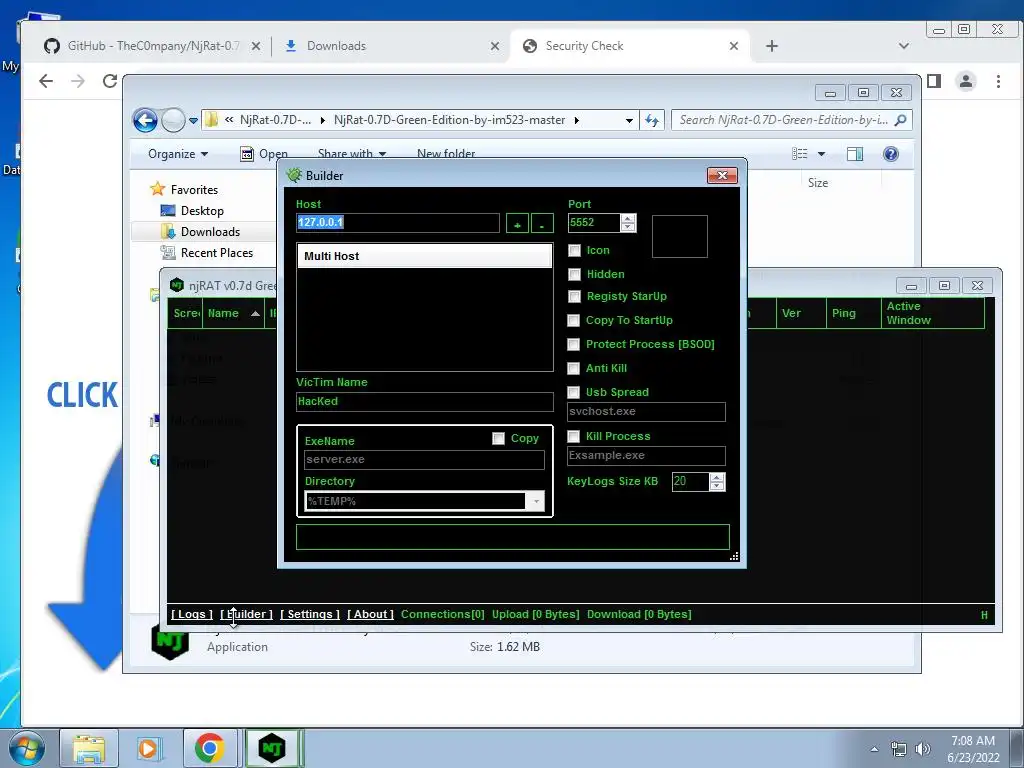Click the Host address input field
Viewport: 1024px width, 768px height.
click(x=398, y=223)
